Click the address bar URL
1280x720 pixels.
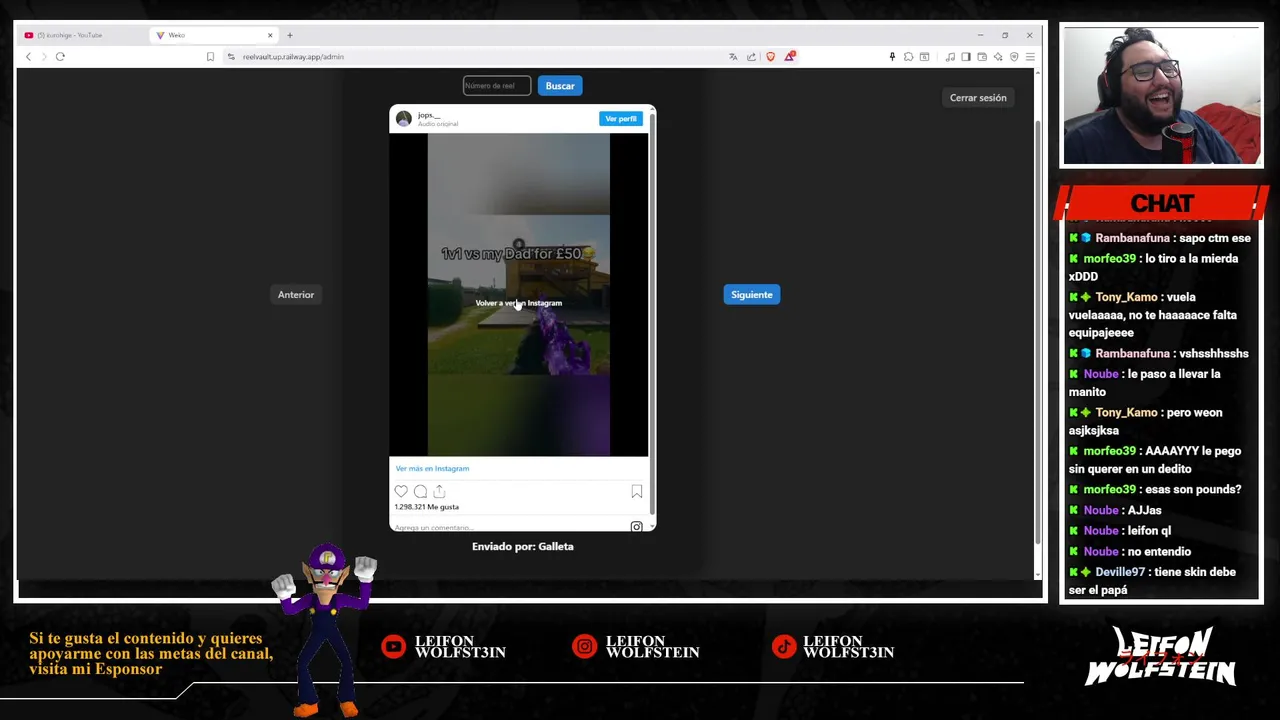pos(293,57)
